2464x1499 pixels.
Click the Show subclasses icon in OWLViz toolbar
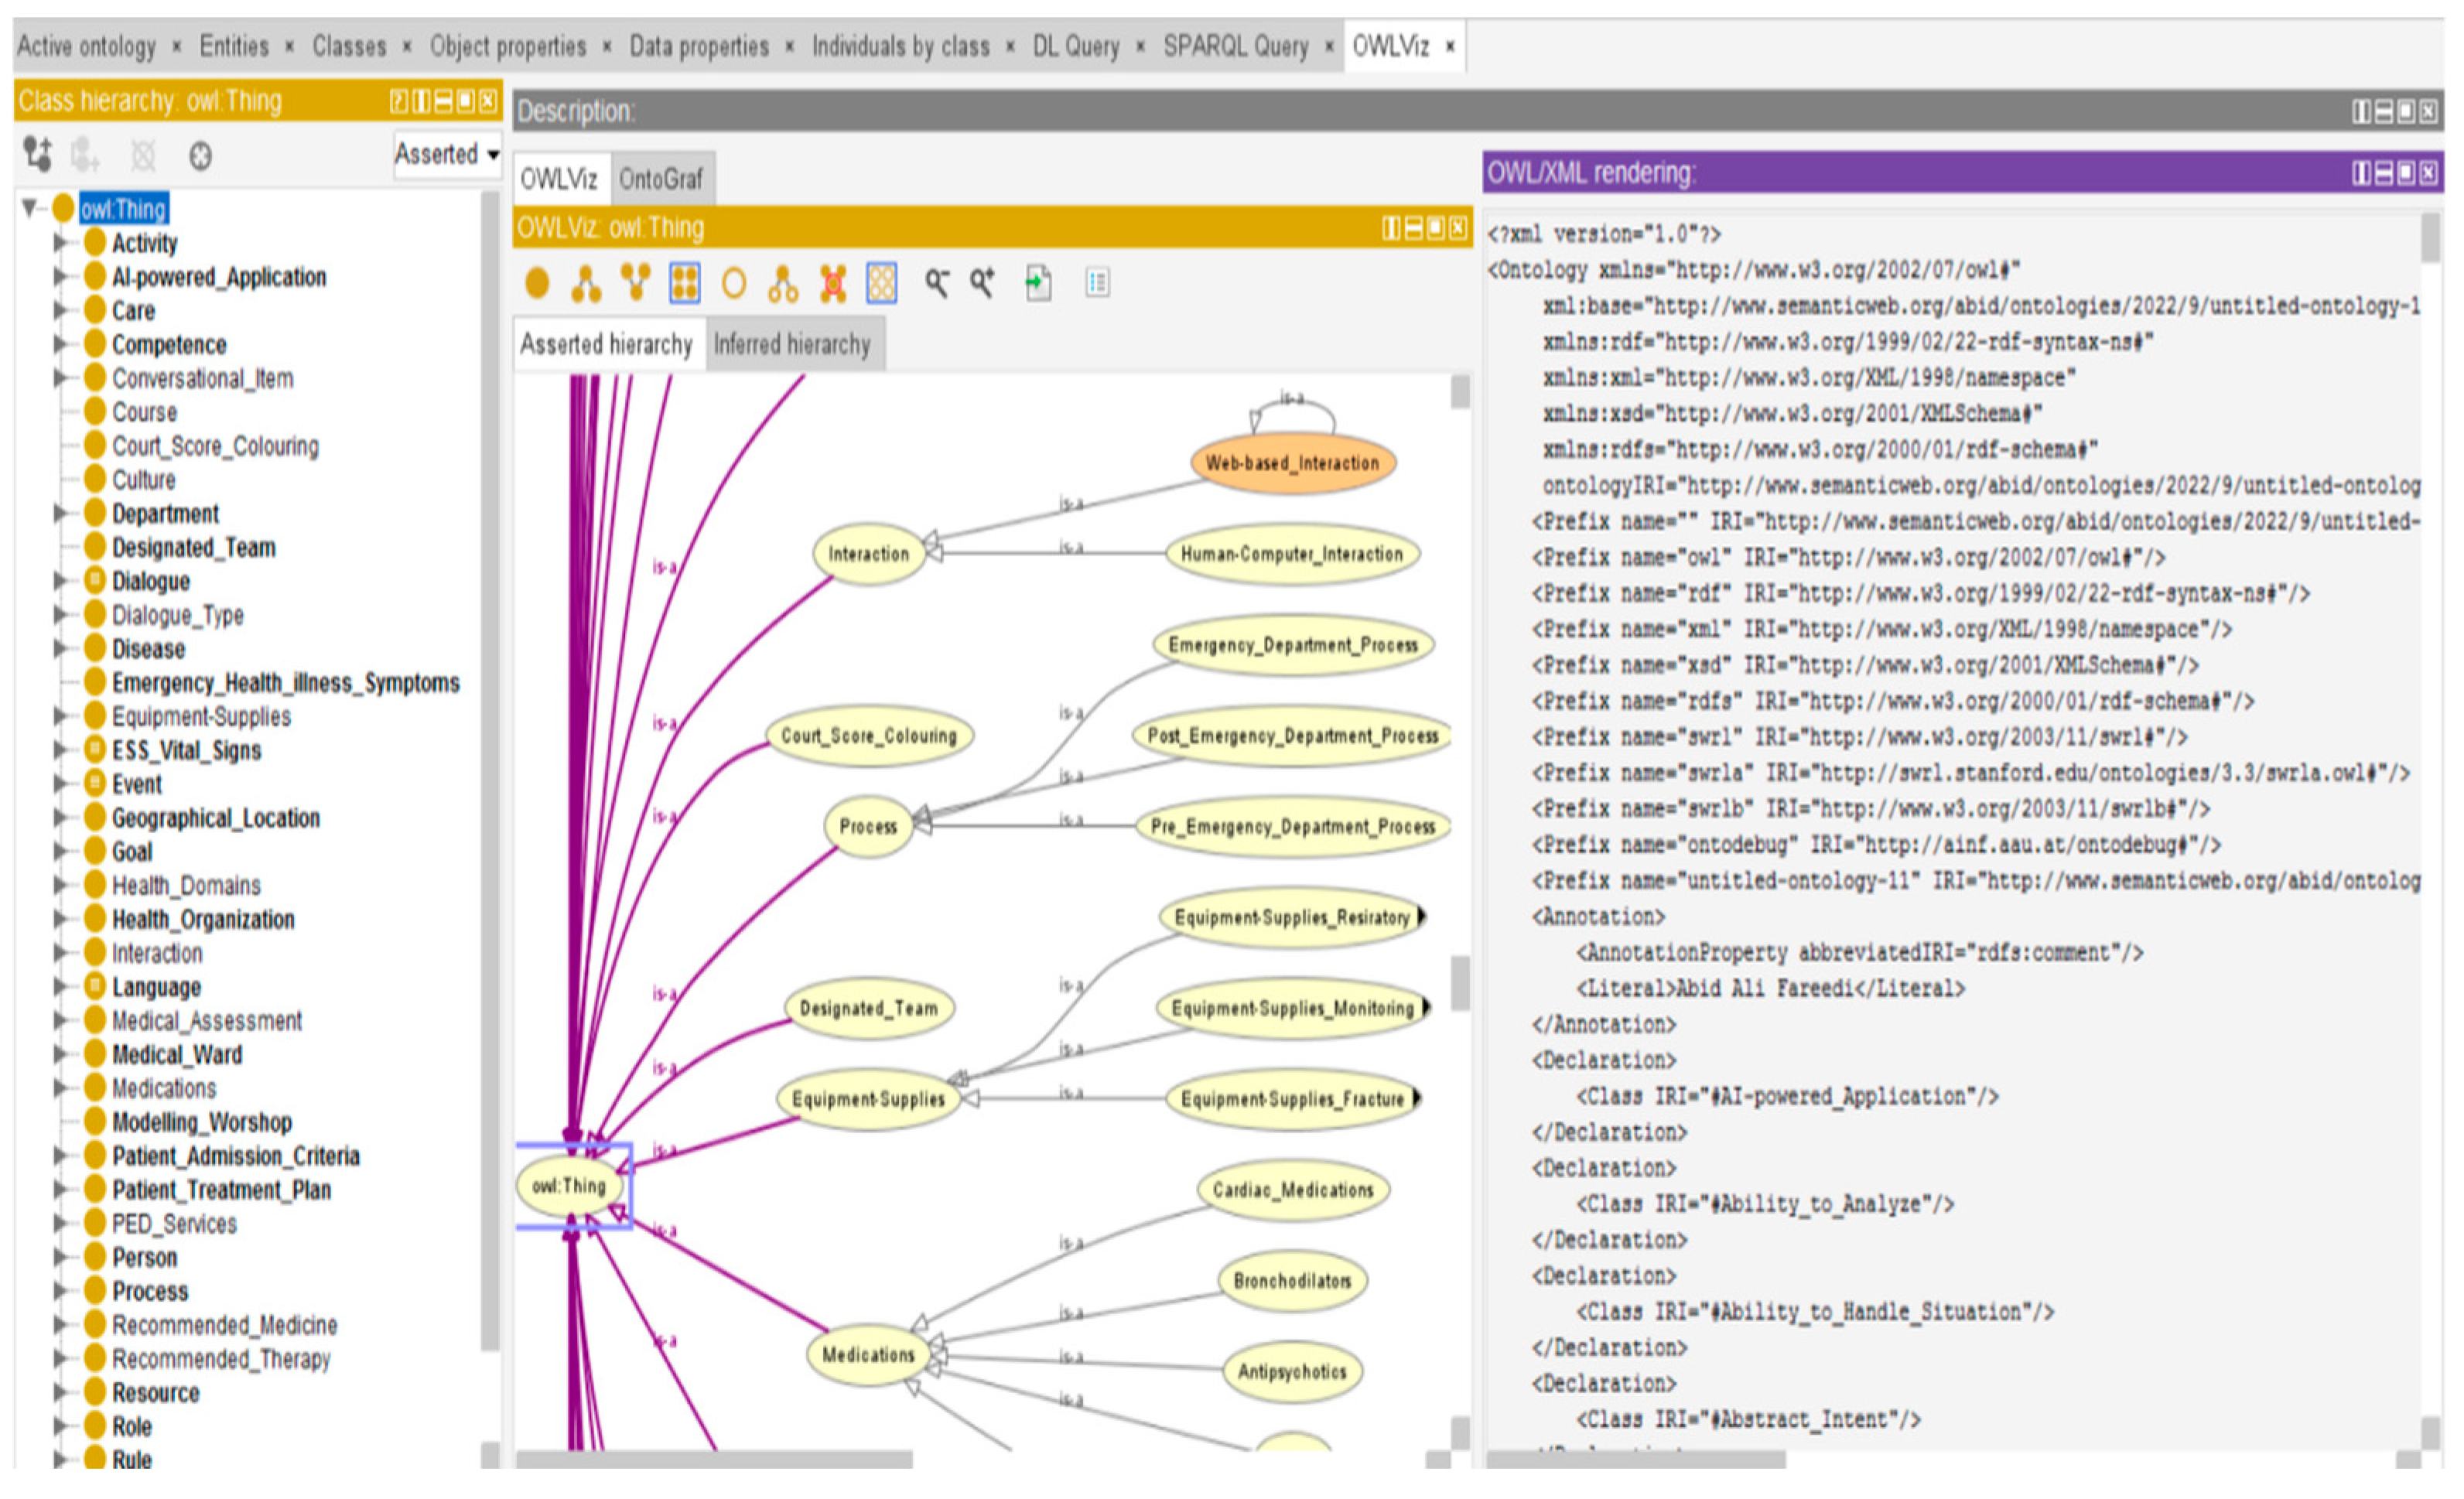point(586,284)
